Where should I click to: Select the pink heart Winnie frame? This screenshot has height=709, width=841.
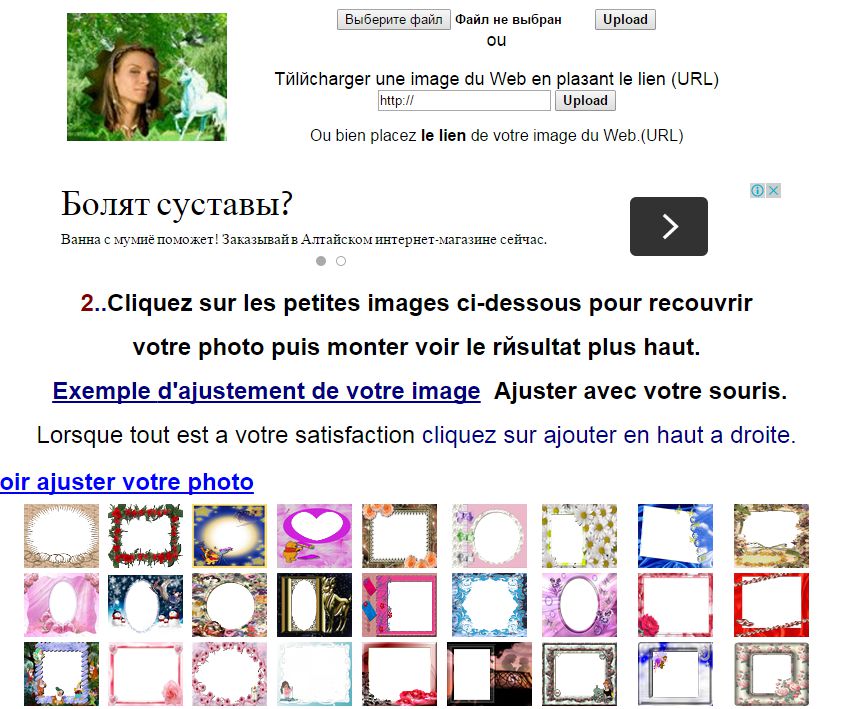314,536
